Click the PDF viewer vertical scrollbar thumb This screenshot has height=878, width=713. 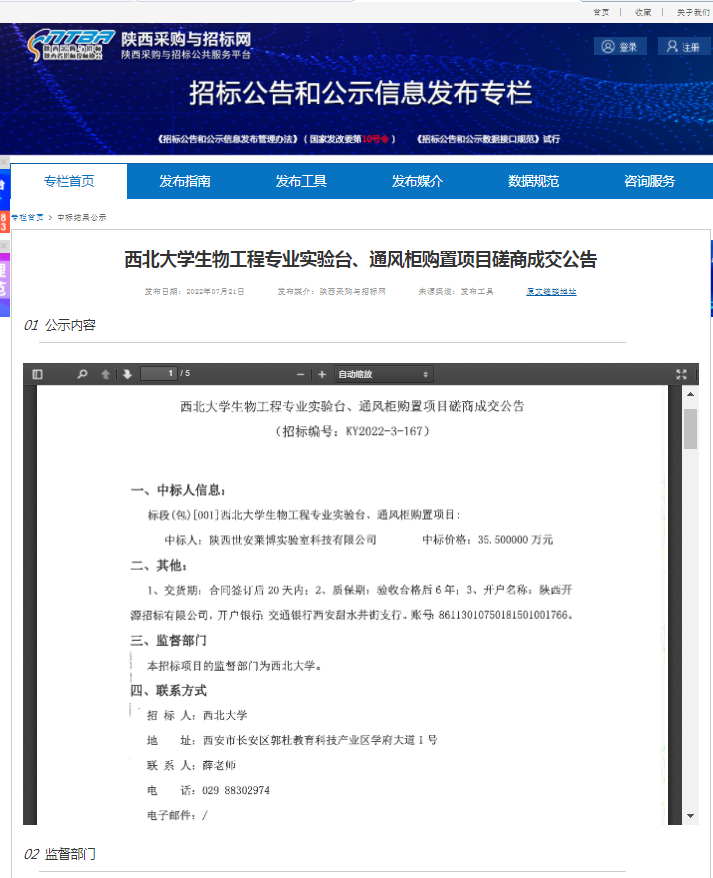click(690, 428)
